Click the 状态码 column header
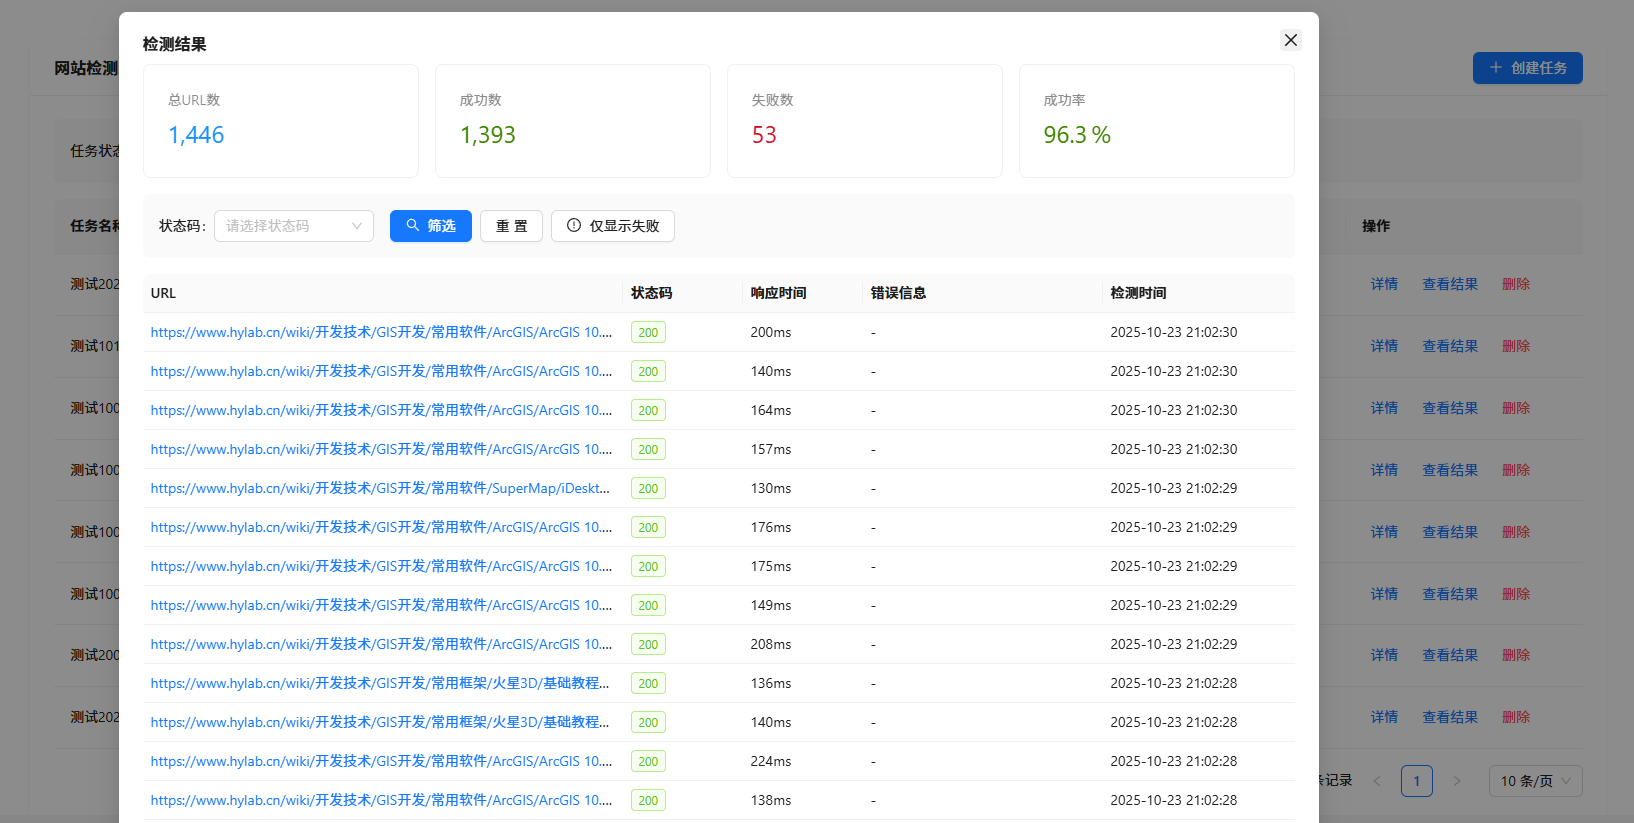The image size is (1634, 823). click(651, 293)
